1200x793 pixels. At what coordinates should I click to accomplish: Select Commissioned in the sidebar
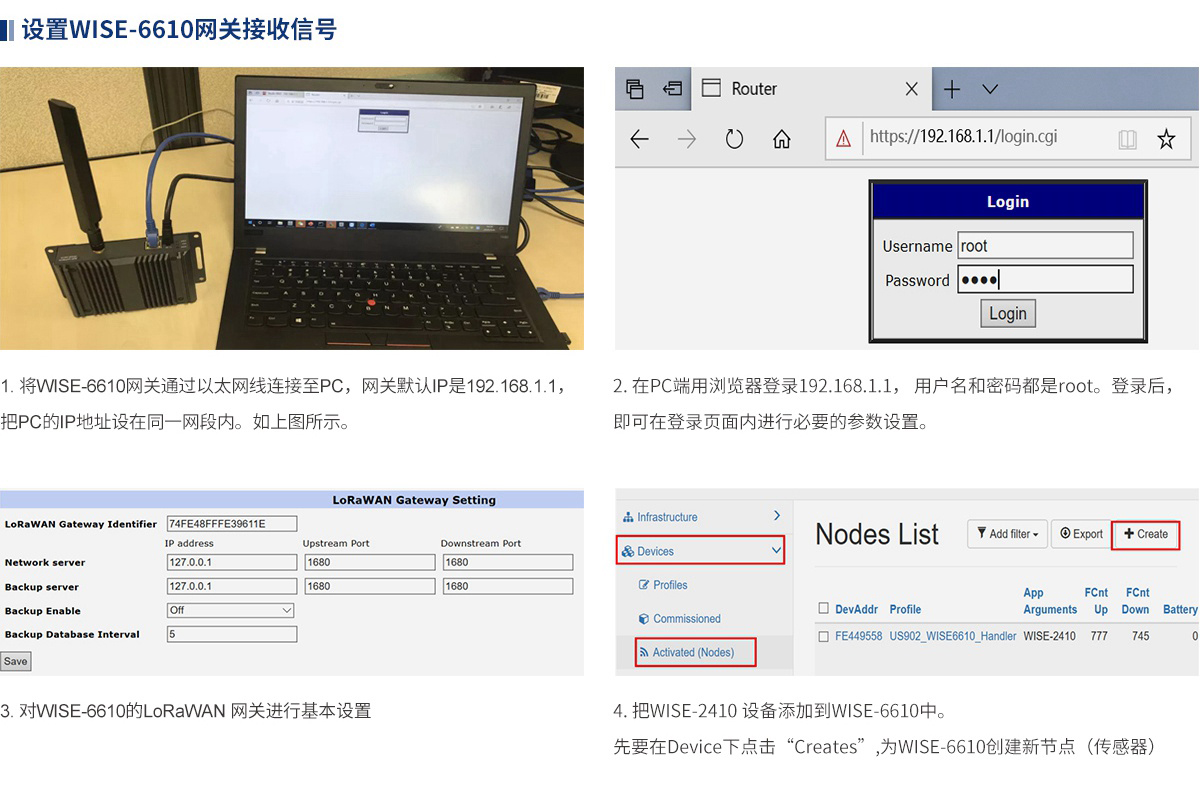tap(687, 619)
